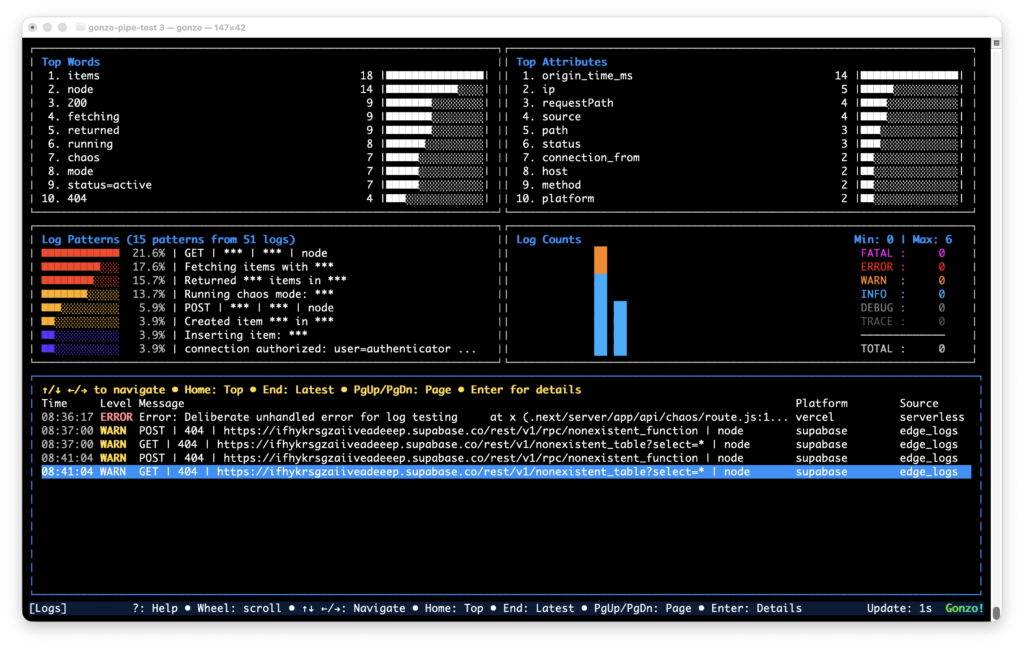Expand details for the highlighted 08:41:04 log entry
The height and width of the screenshot is (649, 1024).
(400, 471)
